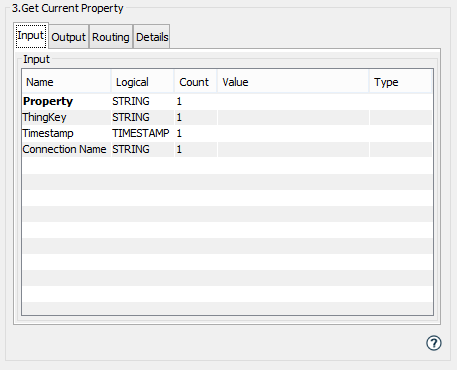Select the ThingKey row name
This screenshot has height=370, width=457.
(x=44, y=117)
